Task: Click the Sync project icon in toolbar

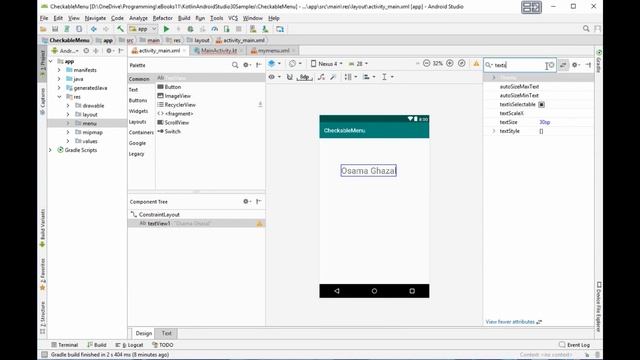Action: click(x=67, y=29)
